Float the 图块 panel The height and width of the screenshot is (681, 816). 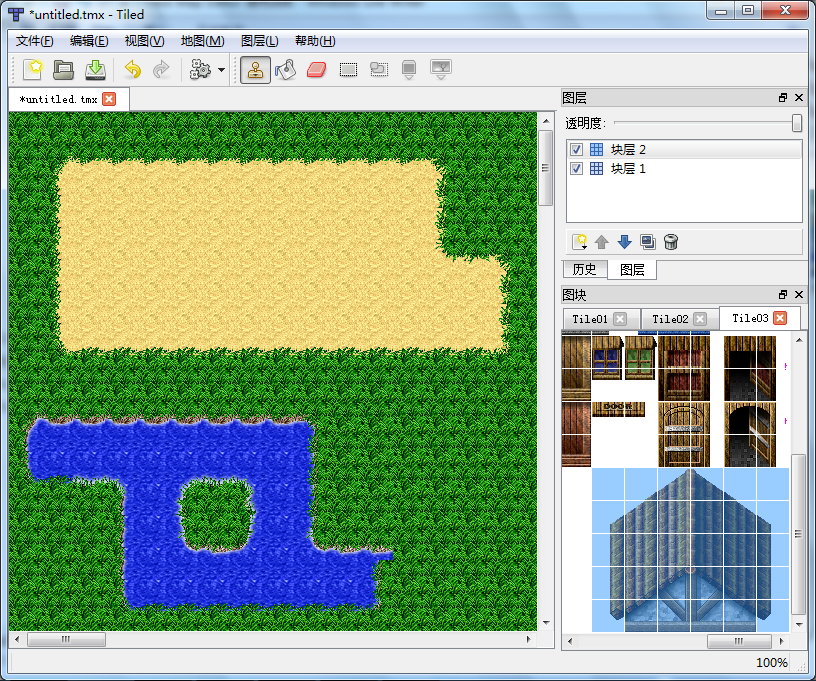coord(783,294)
